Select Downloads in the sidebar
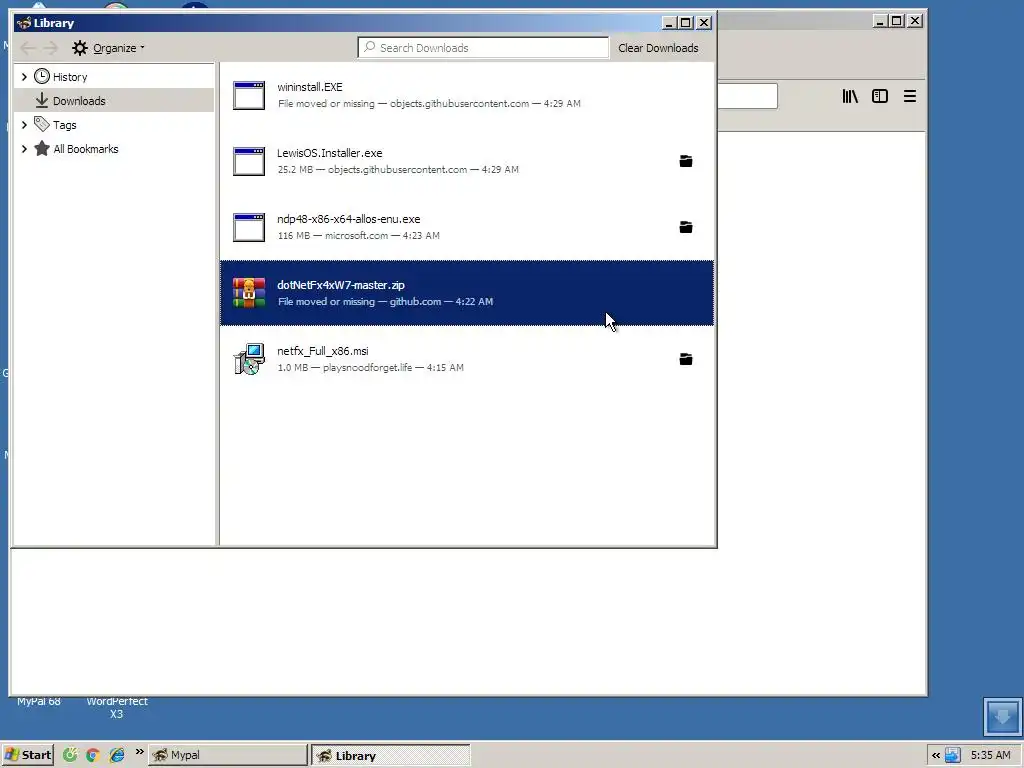Image resolution: width=1024 pixels, height=768 pixels. [x=114, y=101]
